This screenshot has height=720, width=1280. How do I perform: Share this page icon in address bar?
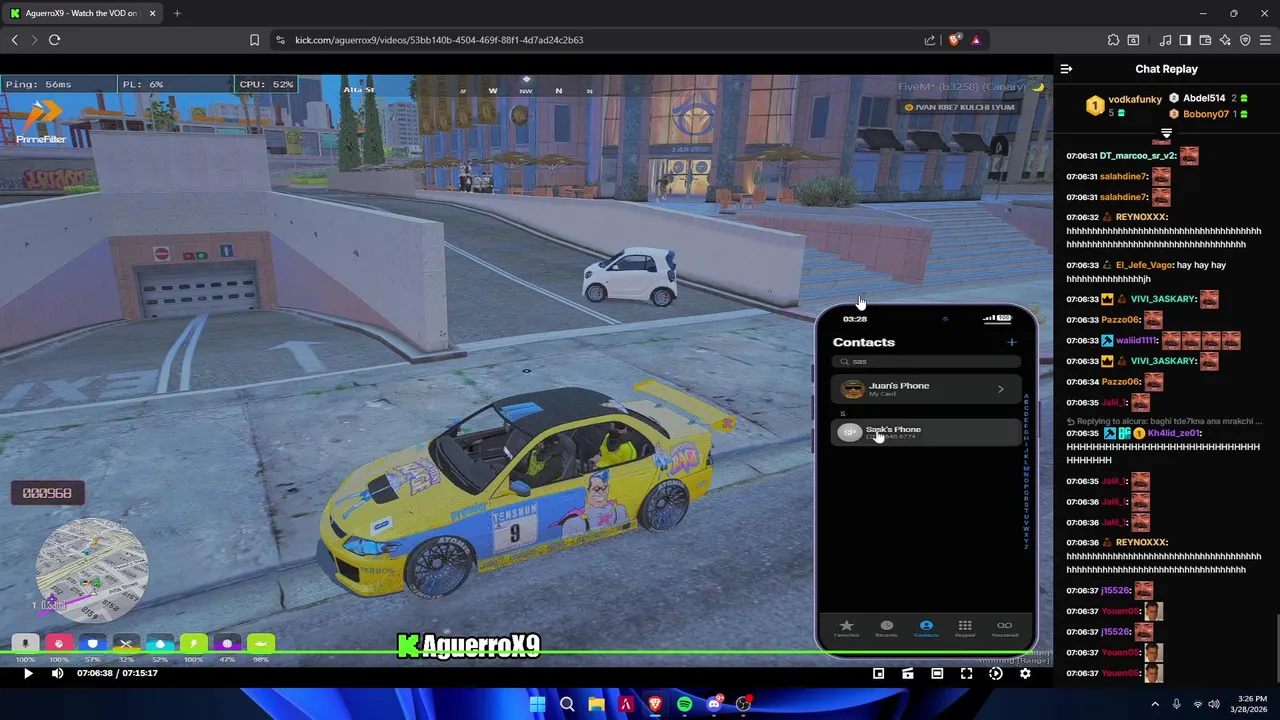pyautogui.click(x=930, y=40)
